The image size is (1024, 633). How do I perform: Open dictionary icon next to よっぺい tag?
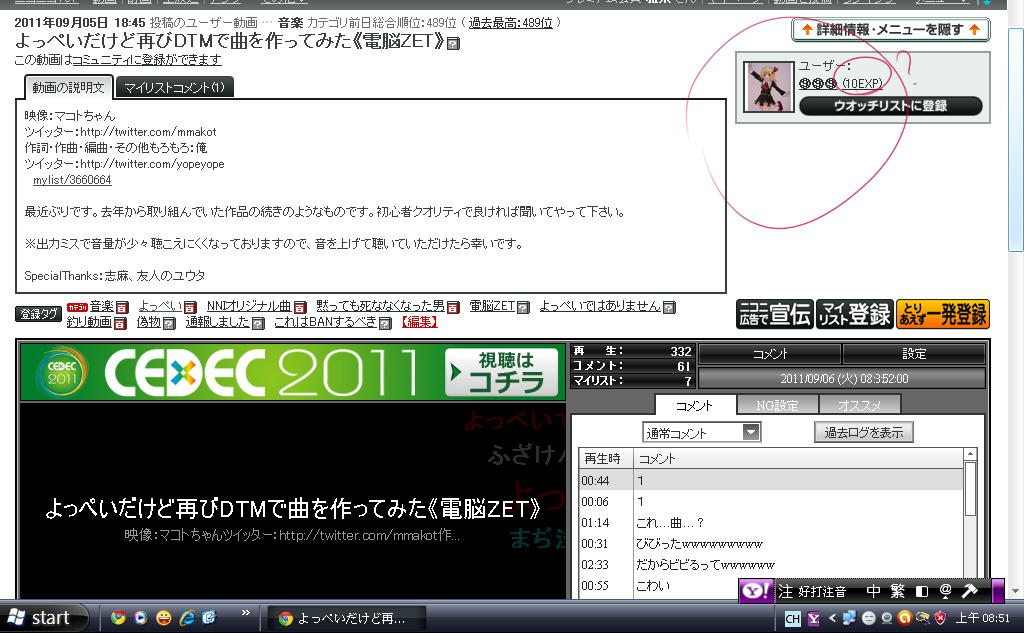point(190,307)
